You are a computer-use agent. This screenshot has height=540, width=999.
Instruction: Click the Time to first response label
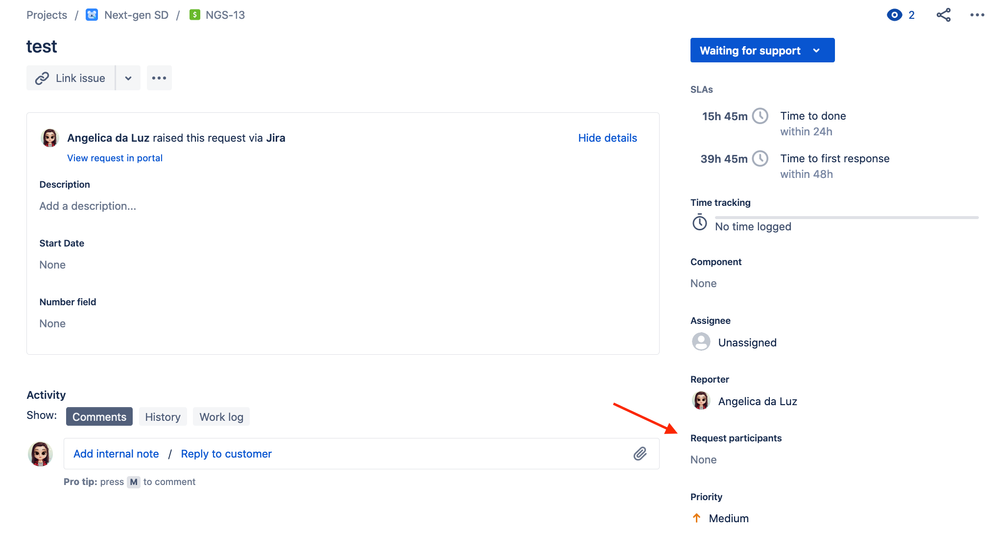tap(835, 159)
